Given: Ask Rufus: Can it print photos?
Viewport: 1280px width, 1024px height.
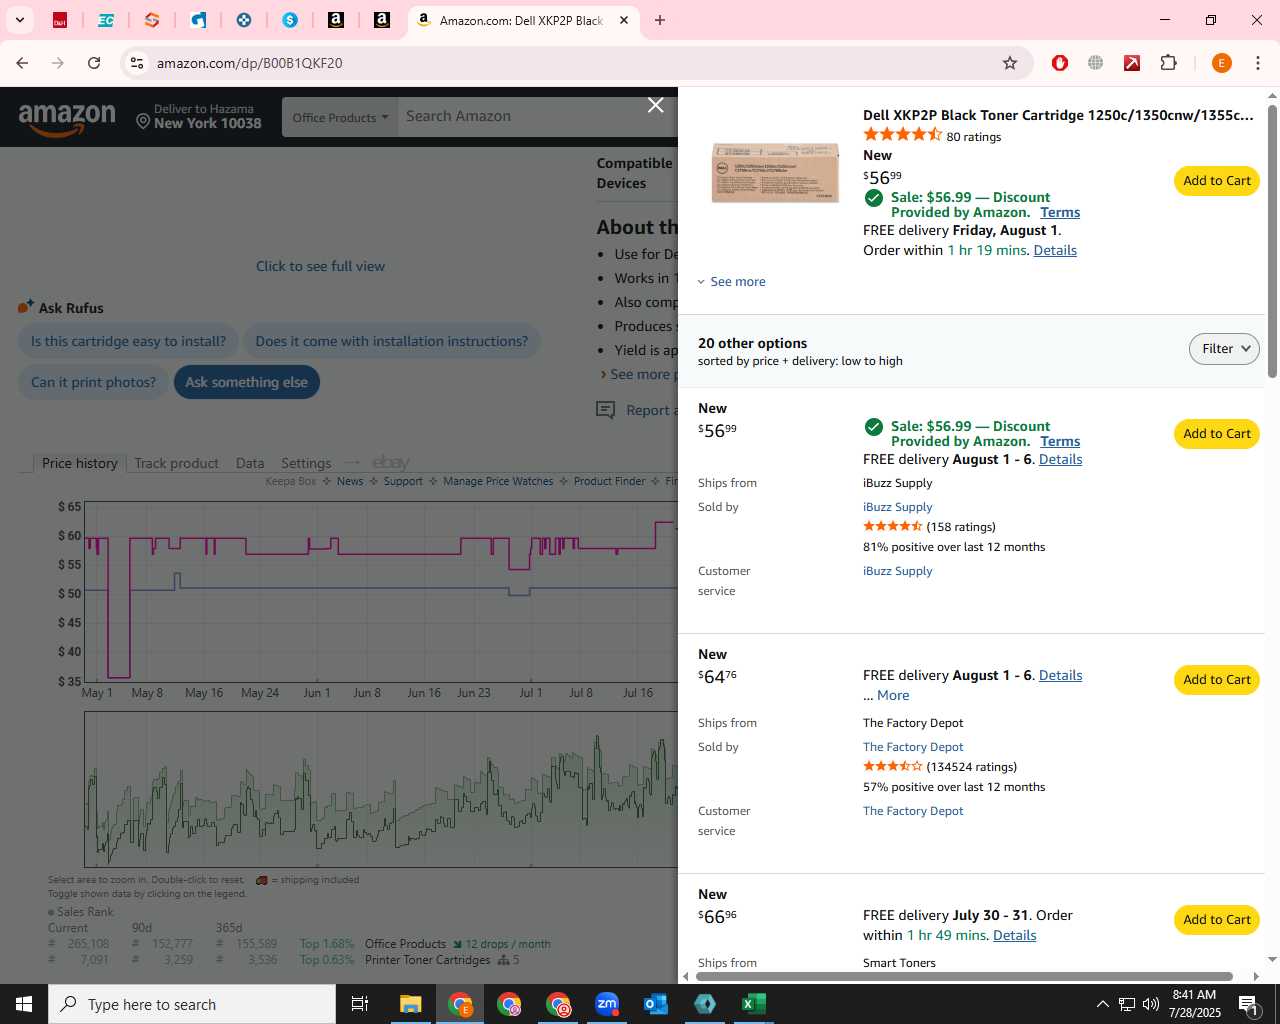Looking at the screenshot, I should point(93,382).
